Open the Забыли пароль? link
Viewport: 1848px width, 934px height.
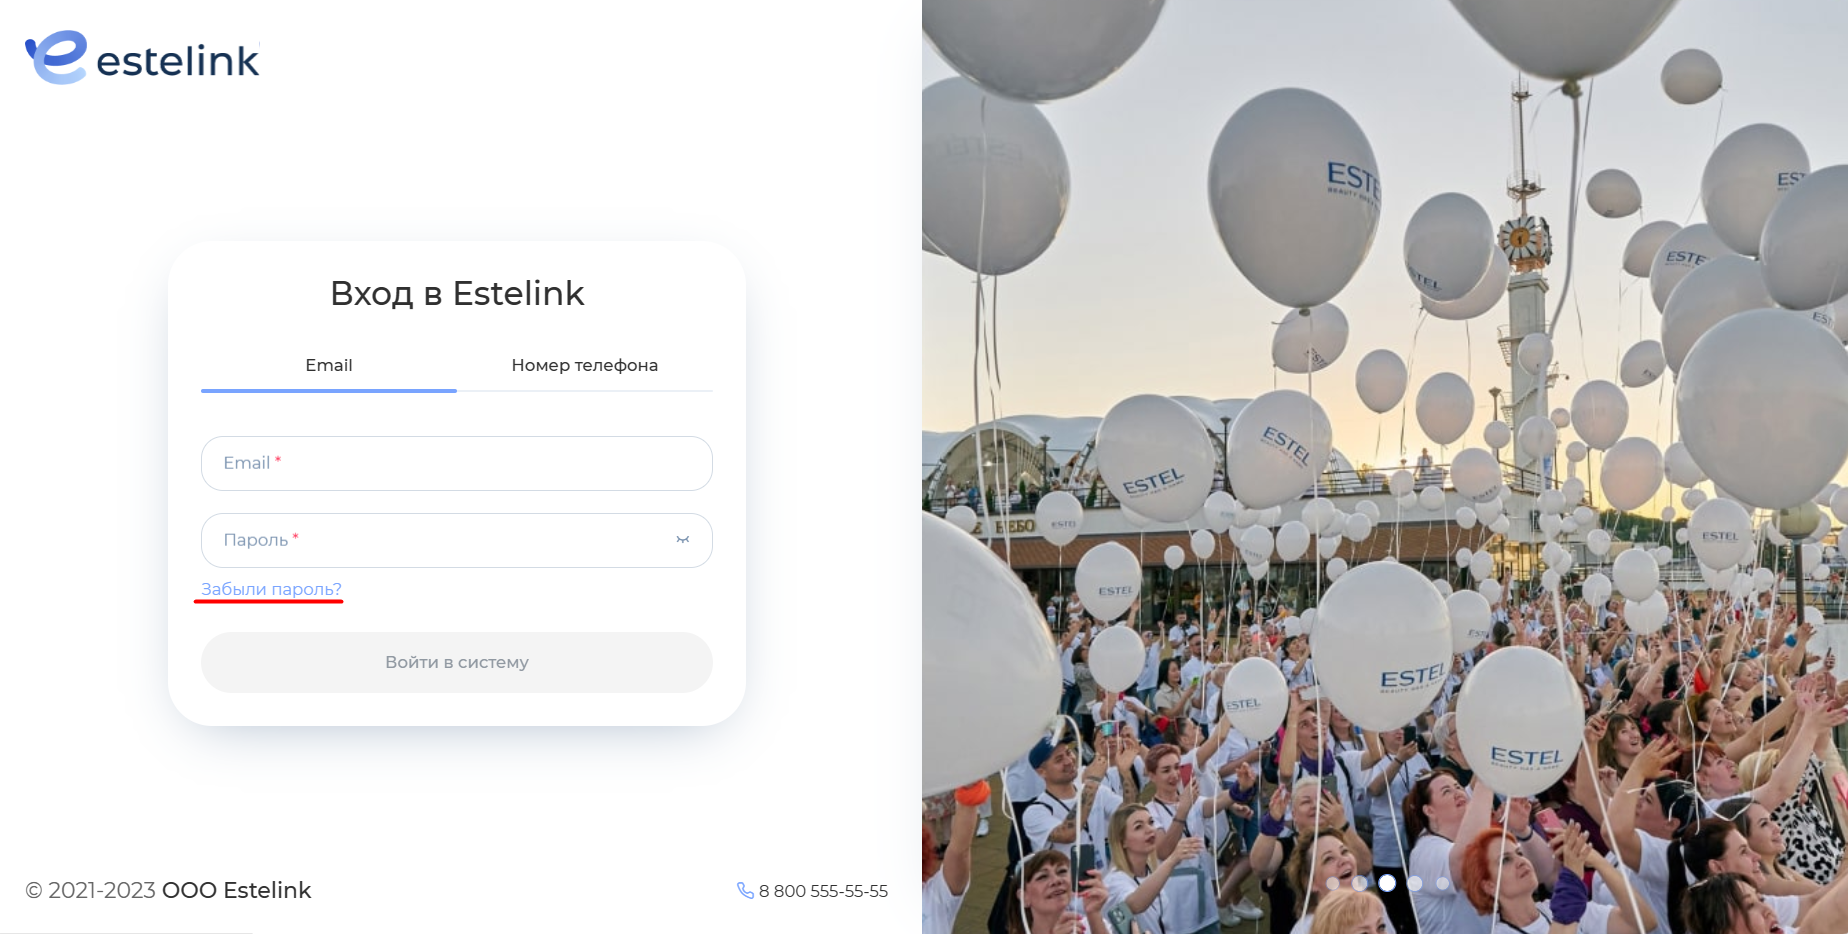271,589
